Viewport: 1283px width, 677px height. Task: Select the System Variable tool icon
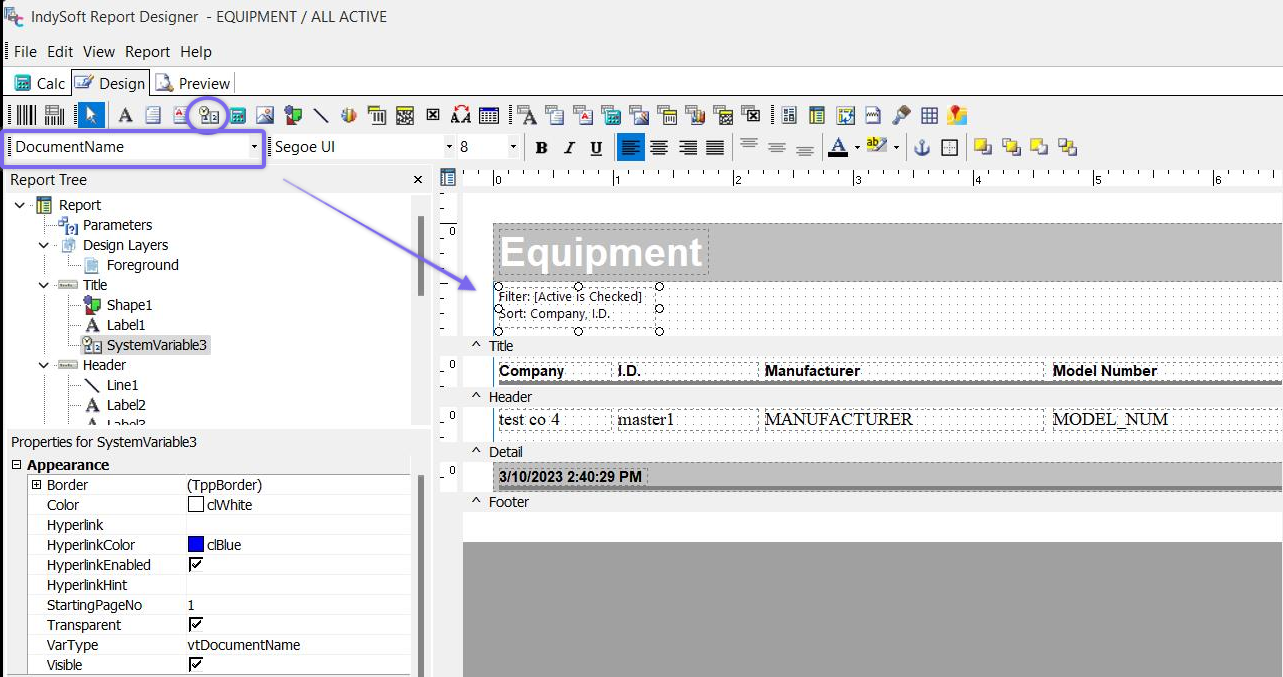coord(208,115)
